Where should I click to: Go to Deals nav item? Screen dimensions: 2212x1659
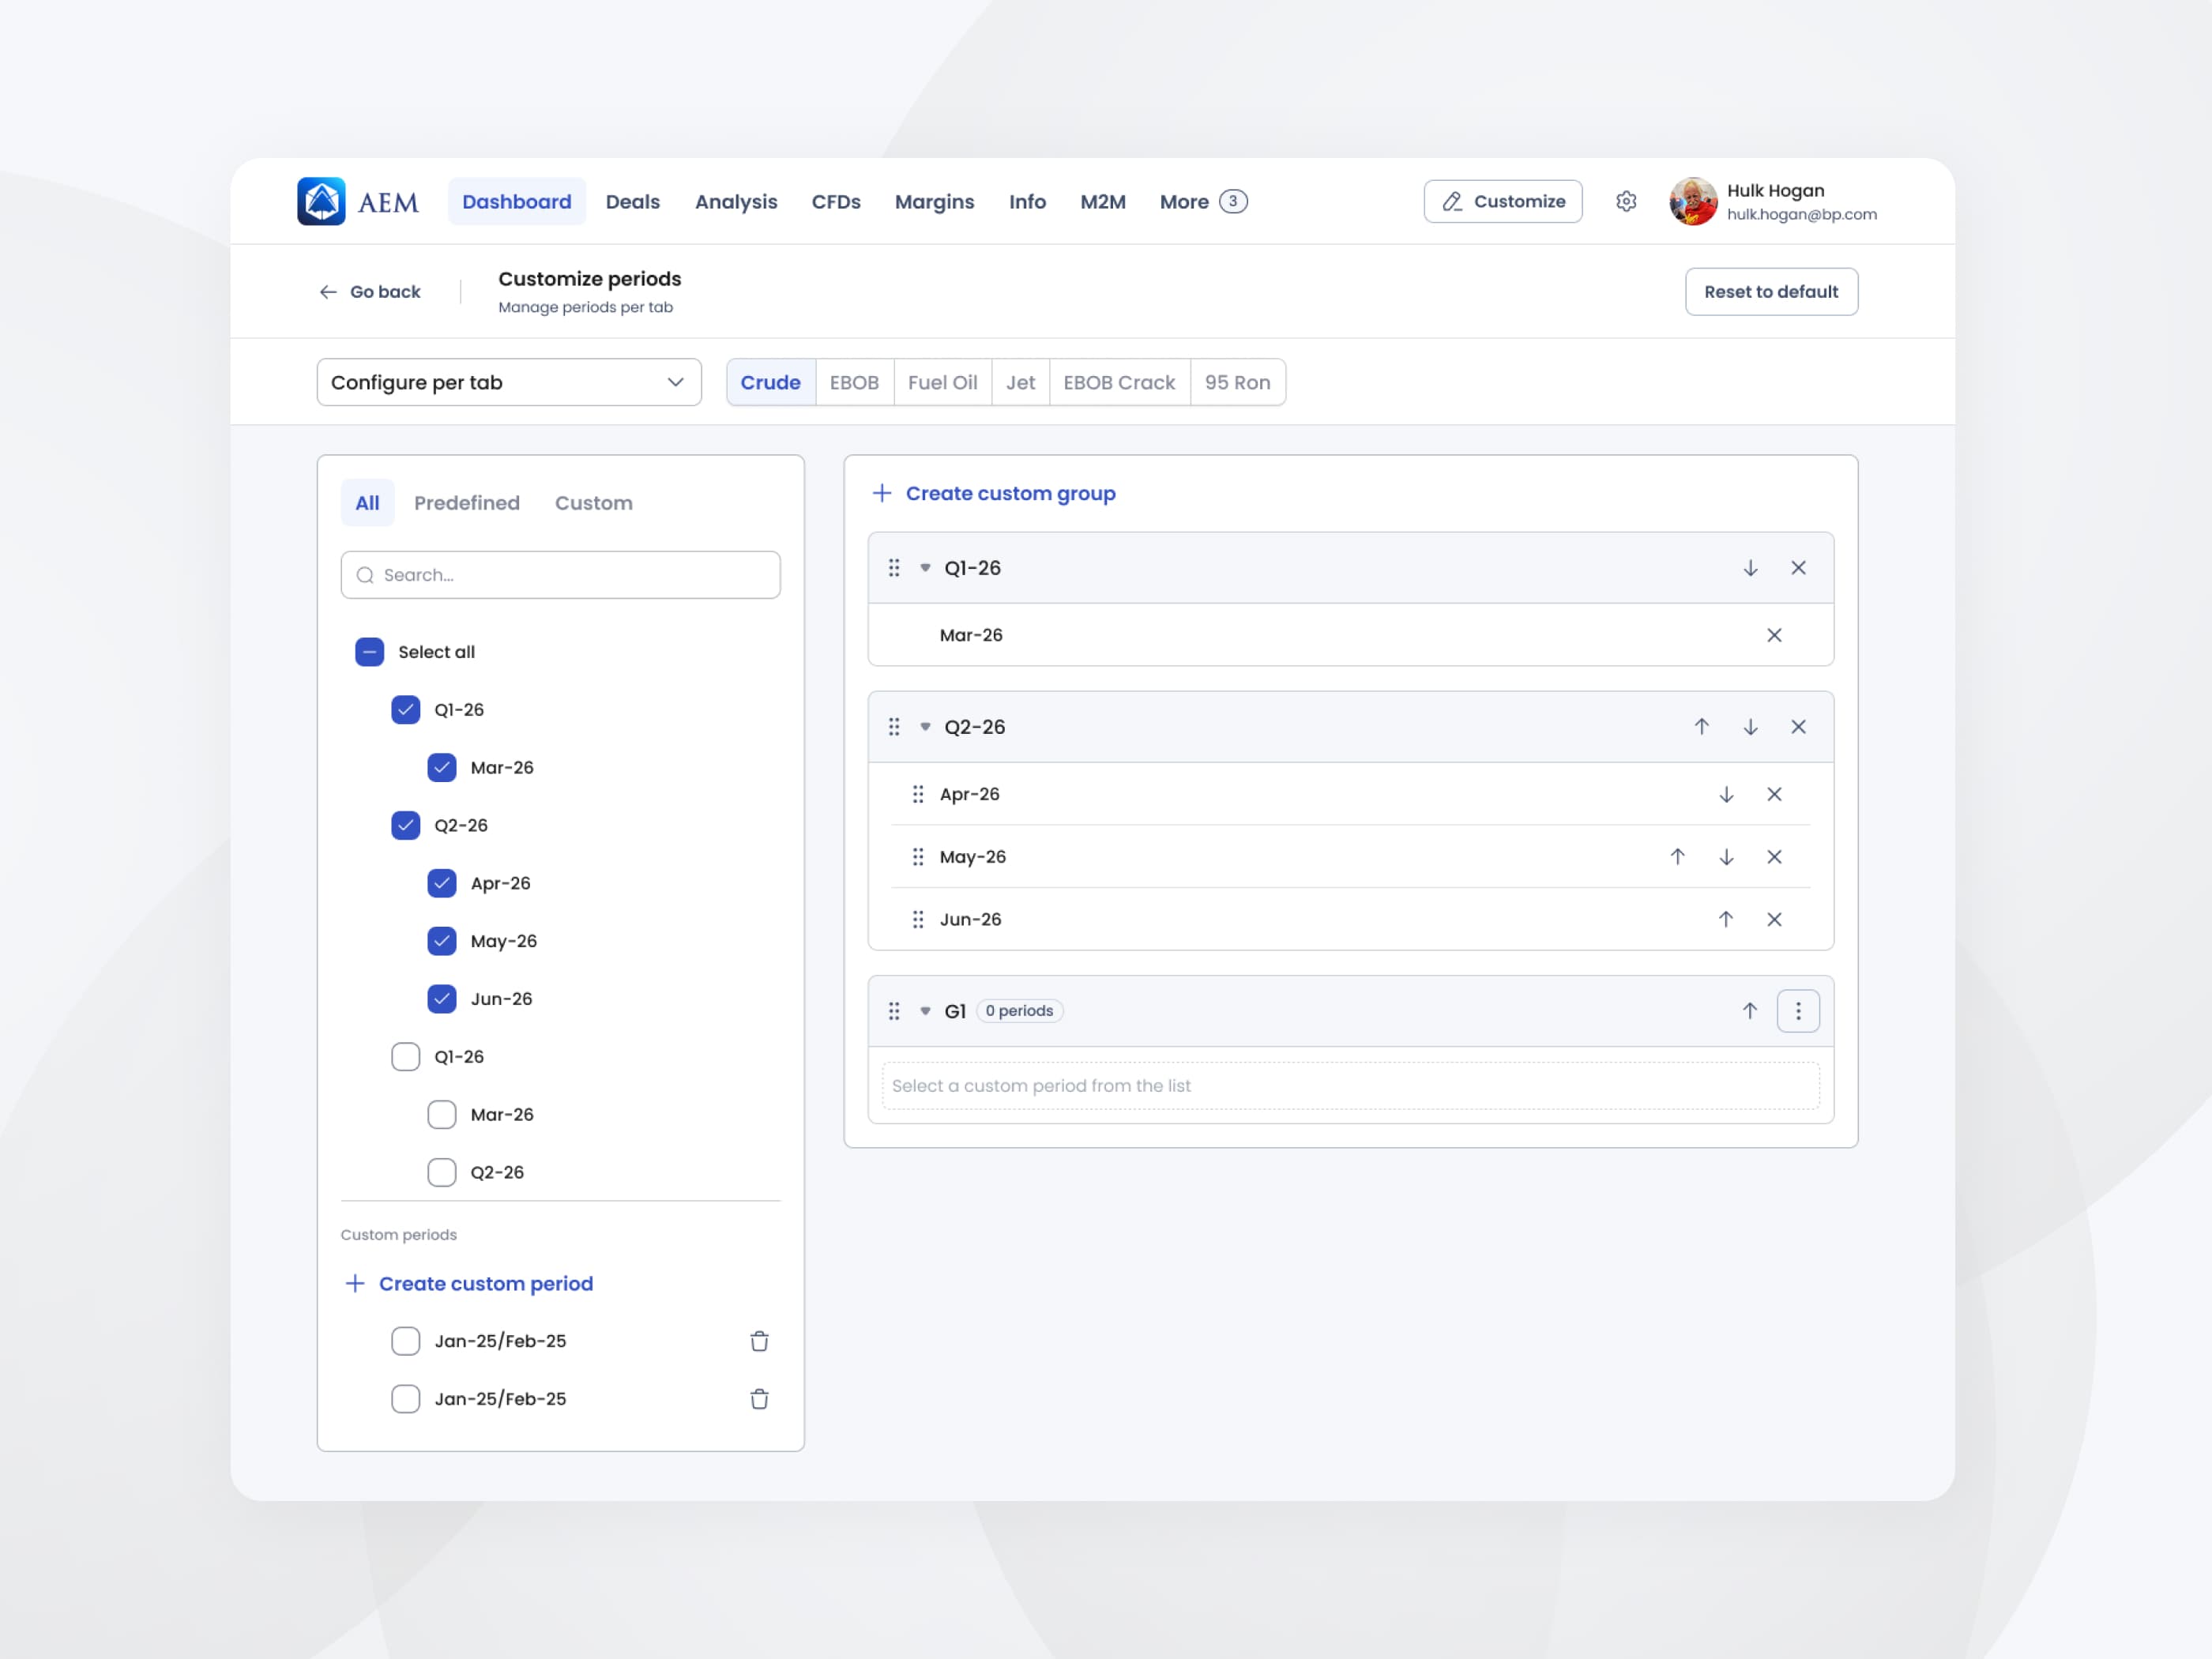pyautogui.click(x=633, y=202)
